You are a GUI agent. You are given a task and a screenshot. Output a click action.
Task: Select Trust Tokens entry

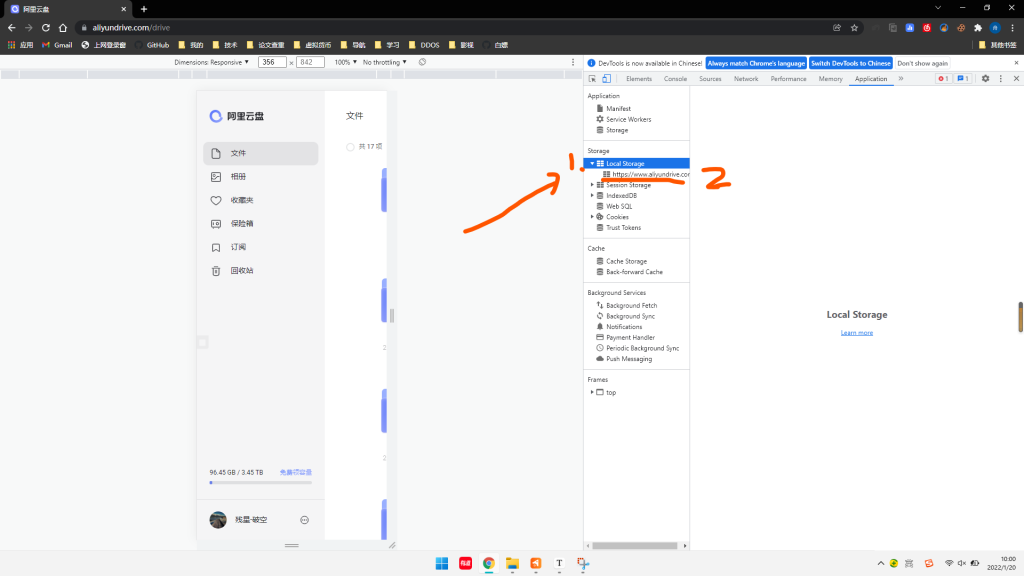click(623, 228)
